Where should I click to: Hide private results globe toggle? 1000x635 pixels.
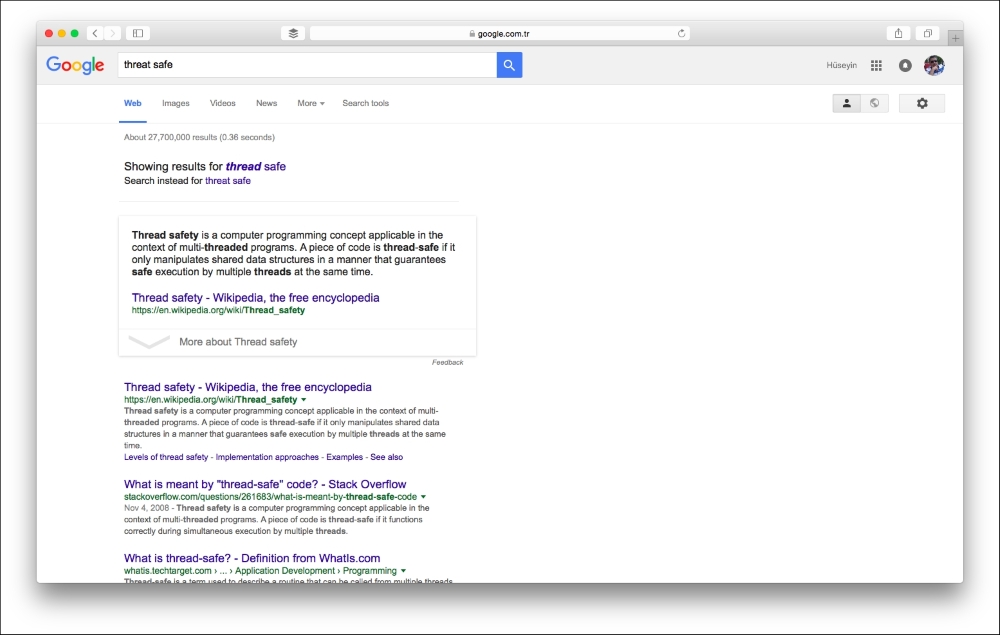tap(874, 103)
